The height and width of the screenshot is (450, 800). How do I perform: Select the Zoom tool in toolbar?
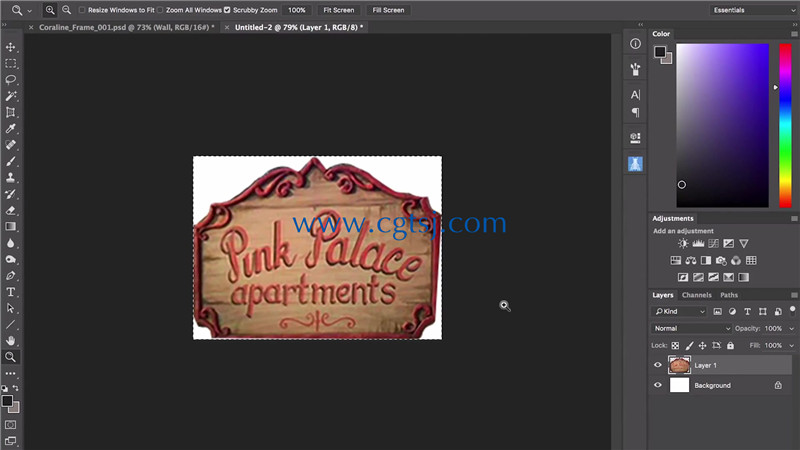coord(10,357)
